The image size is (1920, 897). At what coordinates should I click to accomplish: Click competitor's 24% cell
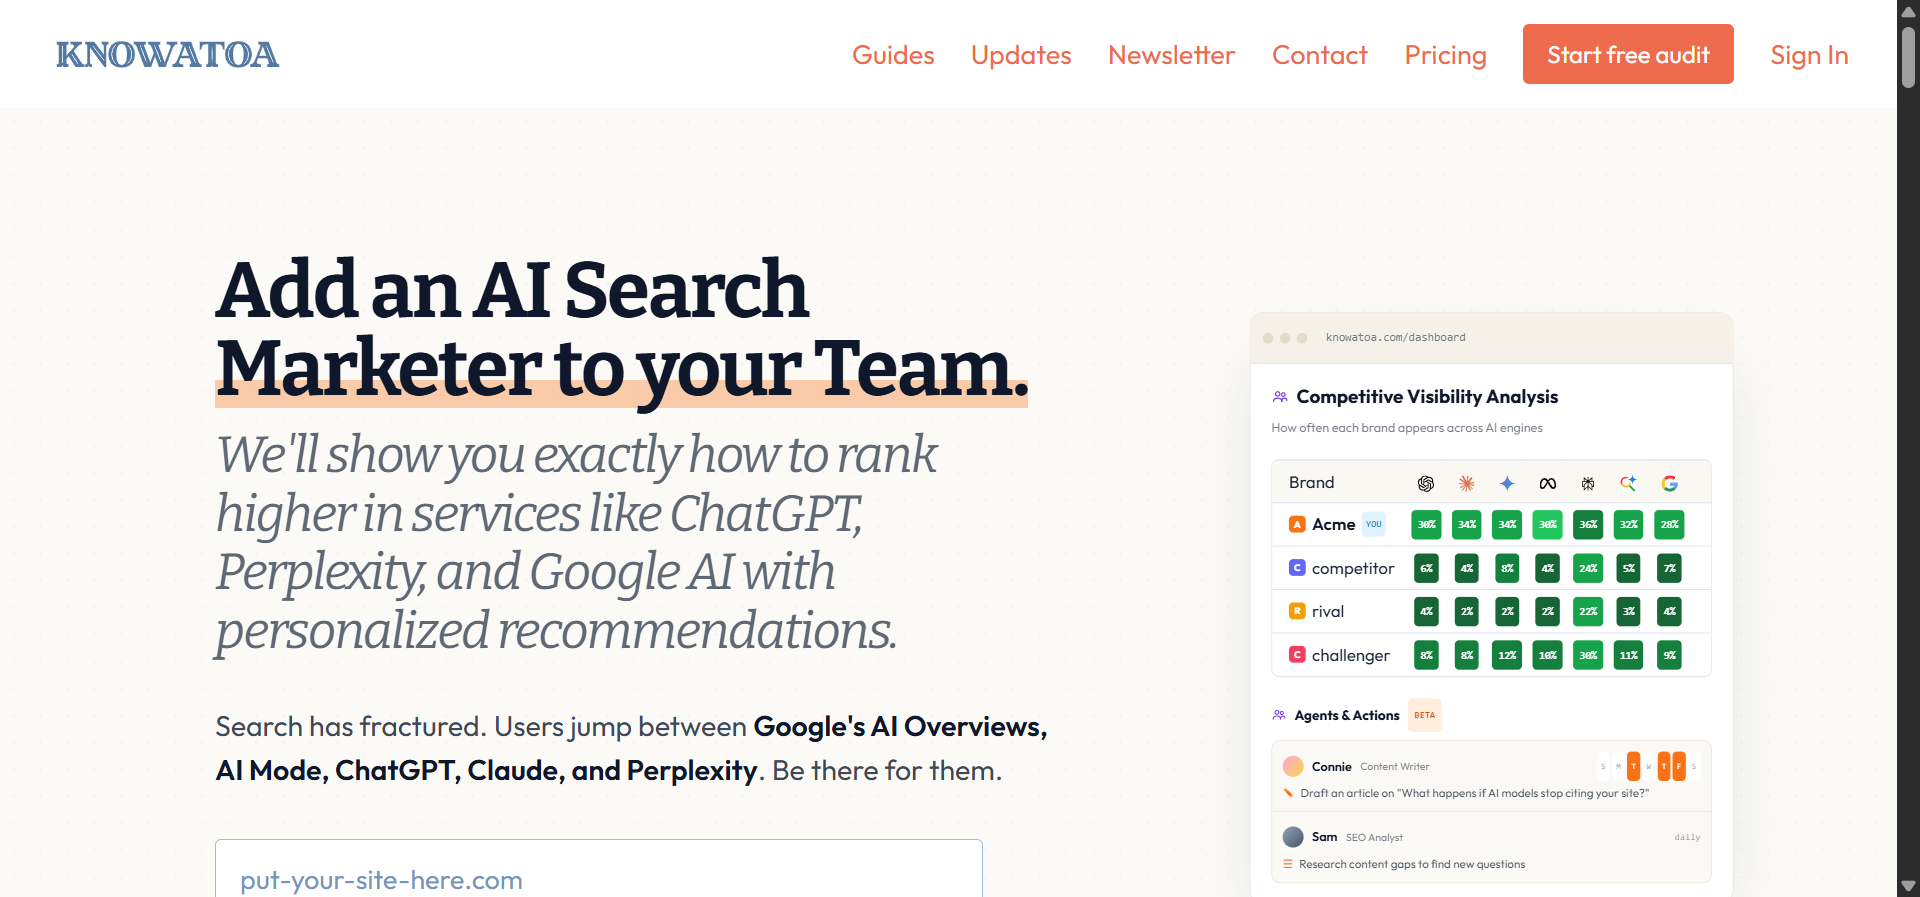(1588, 568)
